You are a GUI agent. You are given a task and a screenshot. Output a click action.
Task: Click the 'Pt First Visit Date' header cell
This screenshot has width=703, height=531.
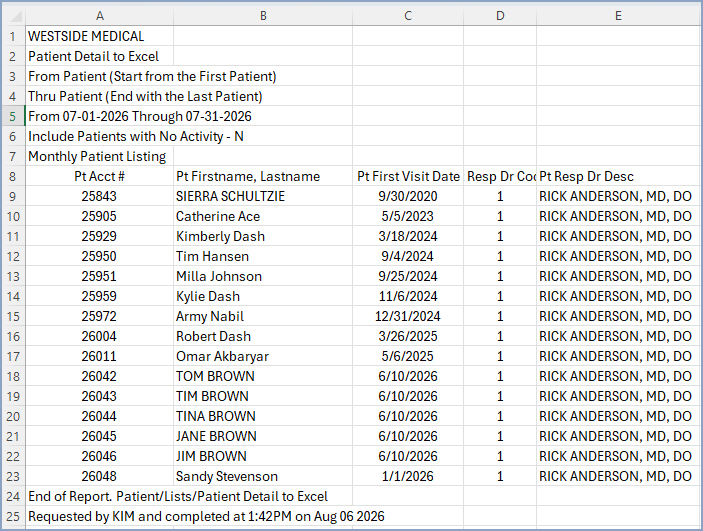point(408,177)
